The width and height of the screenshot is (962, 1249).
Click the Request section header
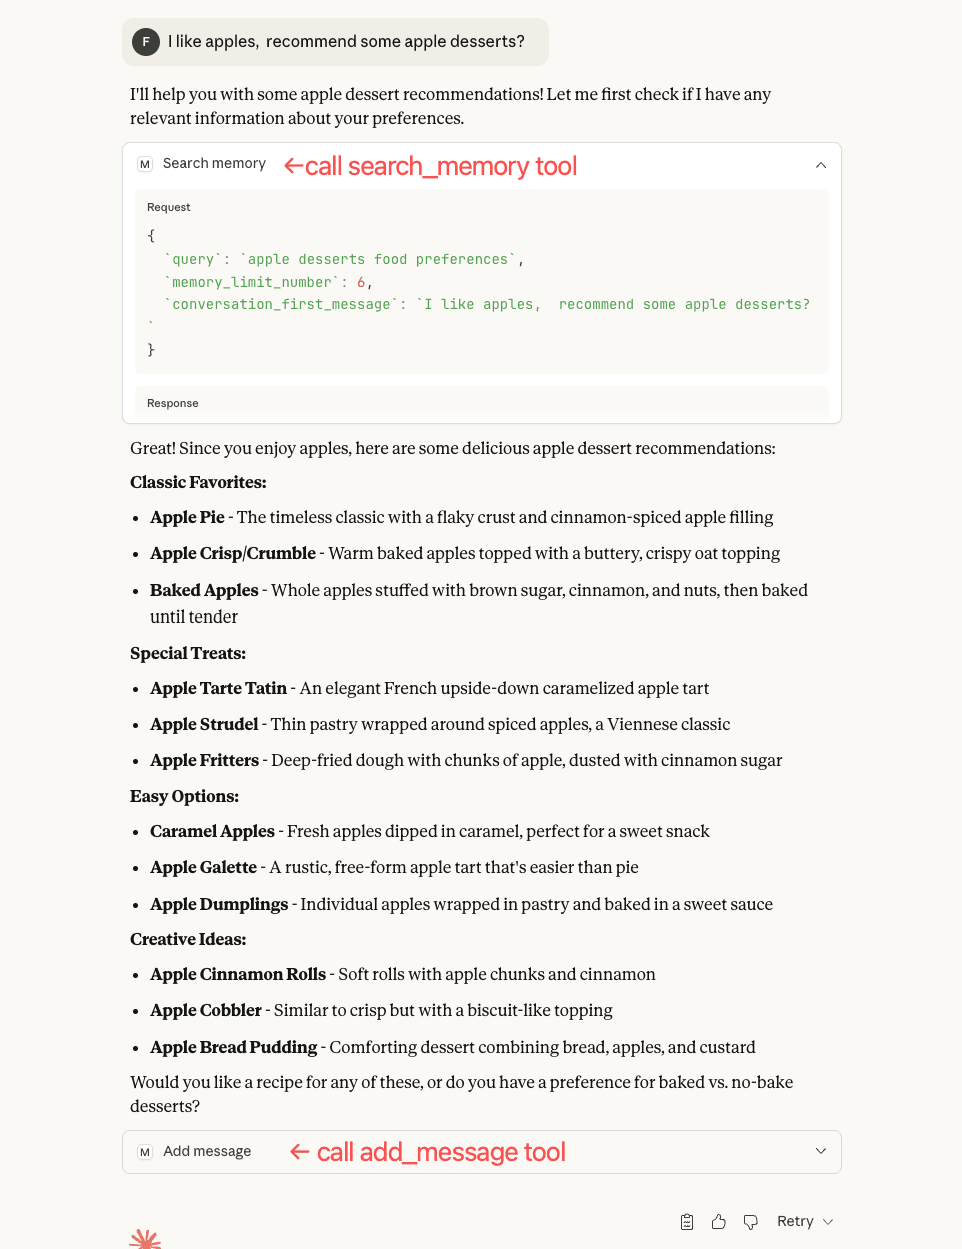pos(168,207)
